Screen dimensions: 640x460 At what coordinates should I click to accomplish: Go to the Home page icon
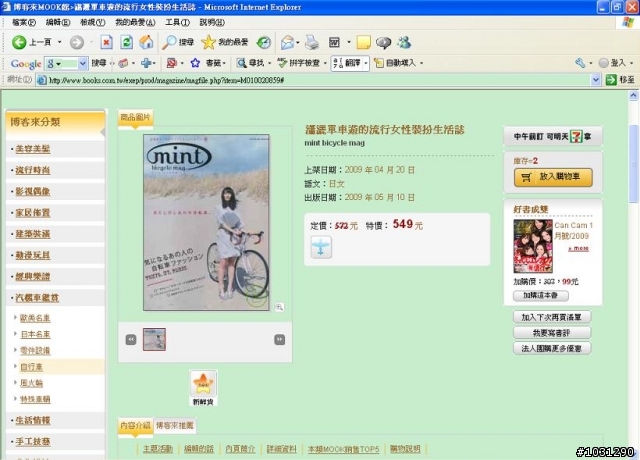(146, 42)
